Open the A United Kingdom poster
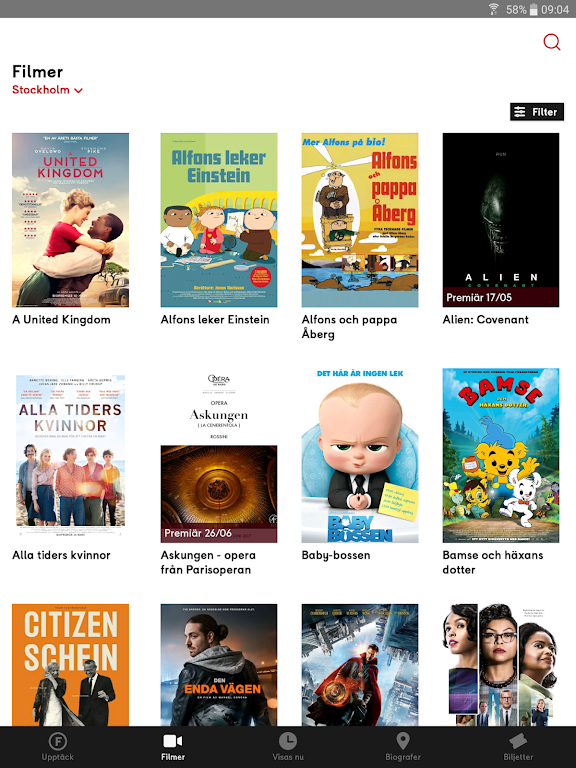 tap(71, 220)
